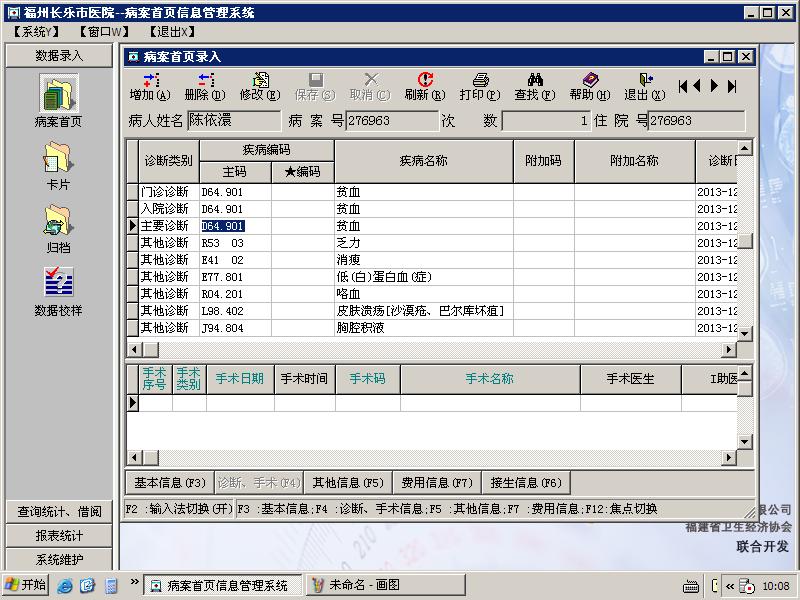
Task: Click the Windows 开始 start button
Action: (26, 585)
